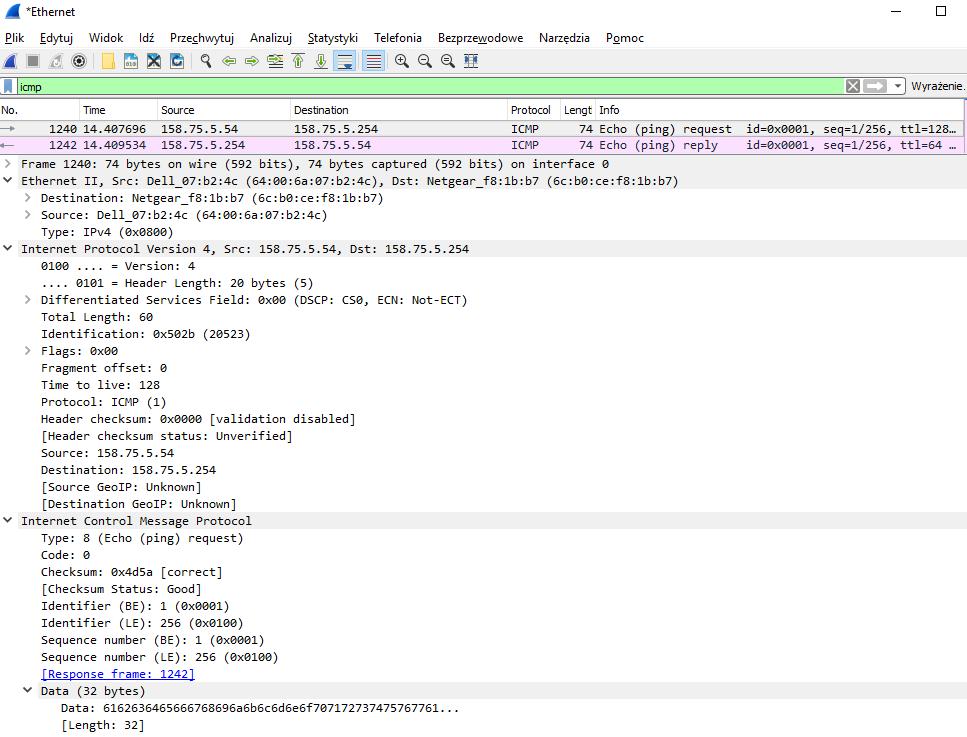The height and width of the screenshot is (737, 967).
Task: Zoom out the main window text
Action: coord(424,61)
